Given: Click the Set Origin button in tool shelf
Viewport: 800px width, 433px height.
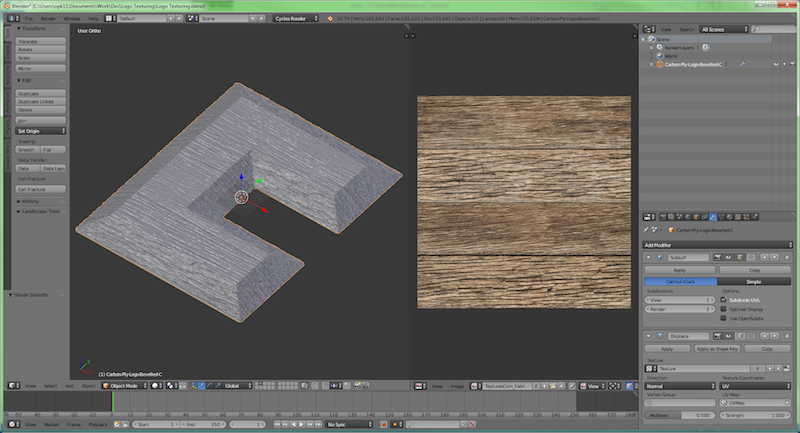Looking at the screenshot, I should coord(40,131).
